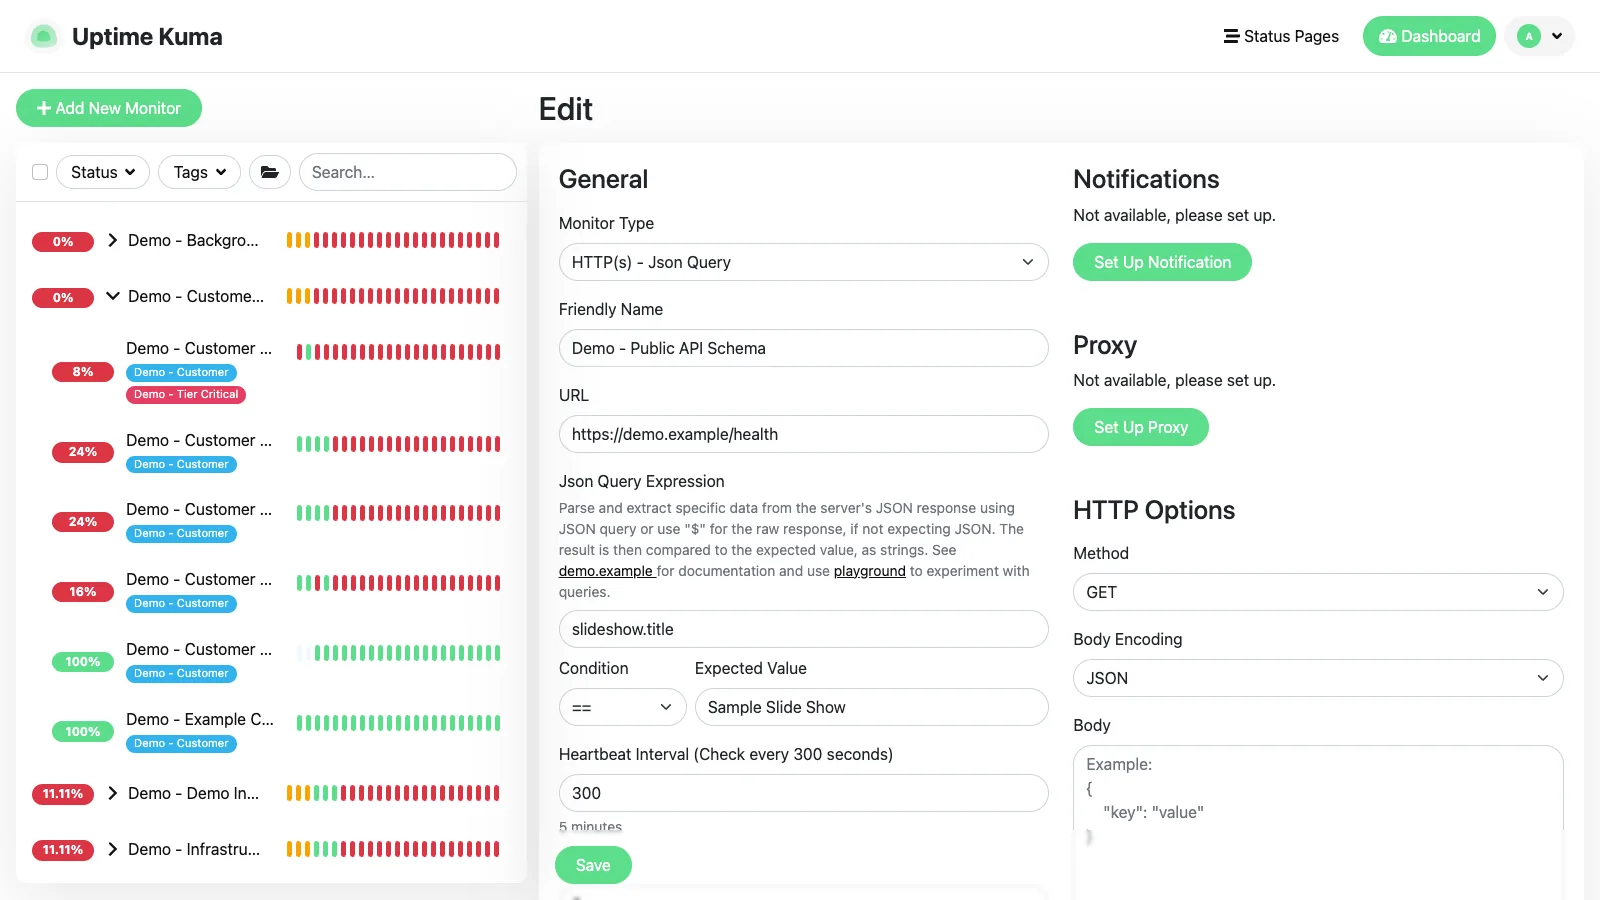The width and height of the screenshot is (1600, 900).
Task: Click the user avatar icon
Action: click(1528, 36)
